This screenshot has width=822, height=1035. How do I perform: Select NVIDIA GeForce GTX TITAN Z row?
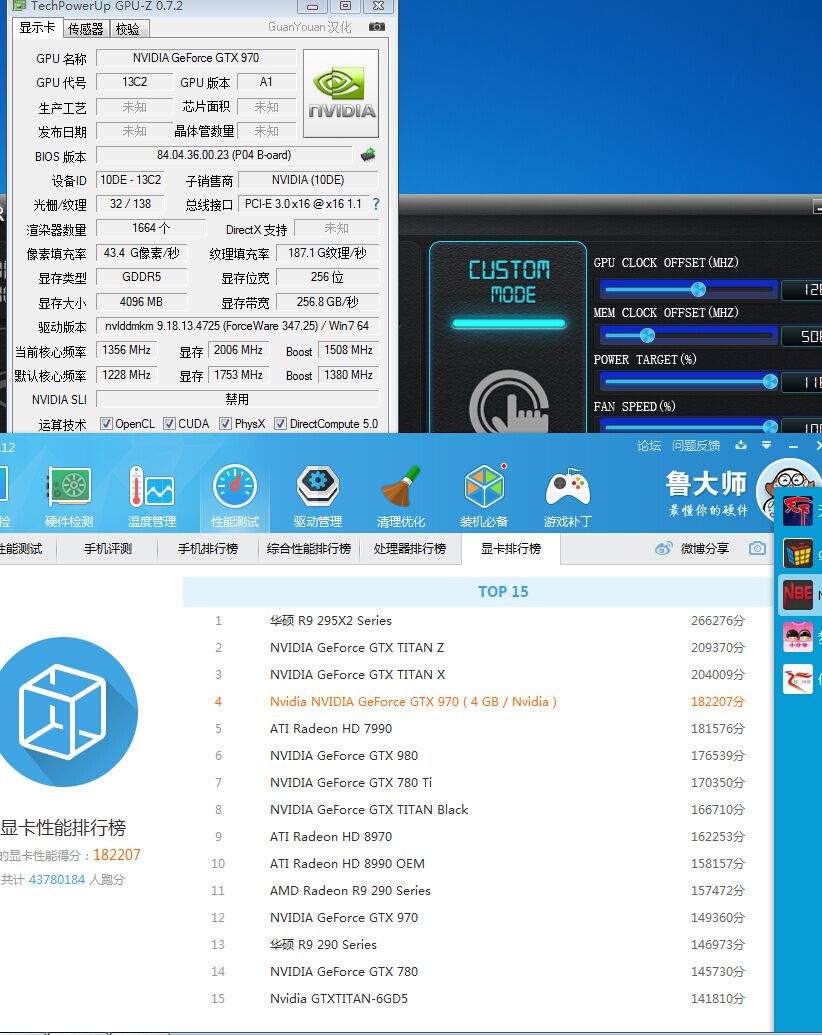[480, 648]
